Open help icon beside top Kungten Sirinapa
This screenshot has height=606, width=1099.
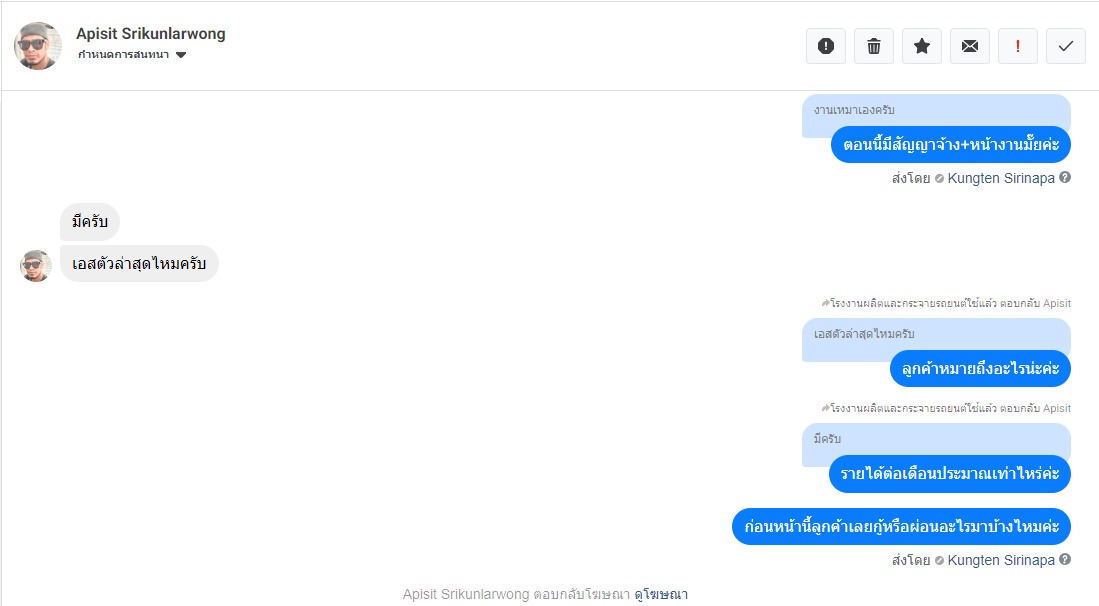(1065, 177)
